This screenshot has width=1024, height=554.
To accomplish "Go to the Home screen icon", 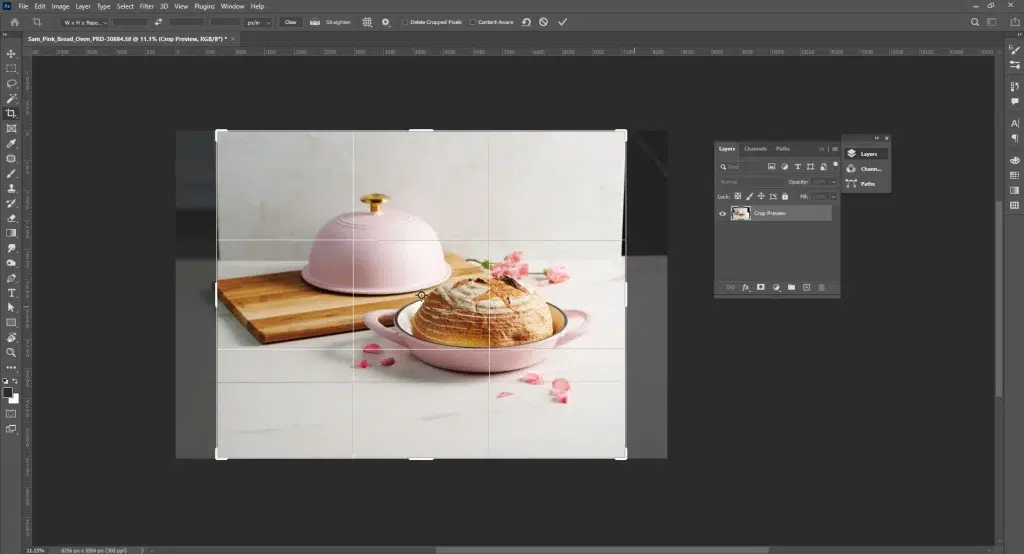I will pos(14,22).
